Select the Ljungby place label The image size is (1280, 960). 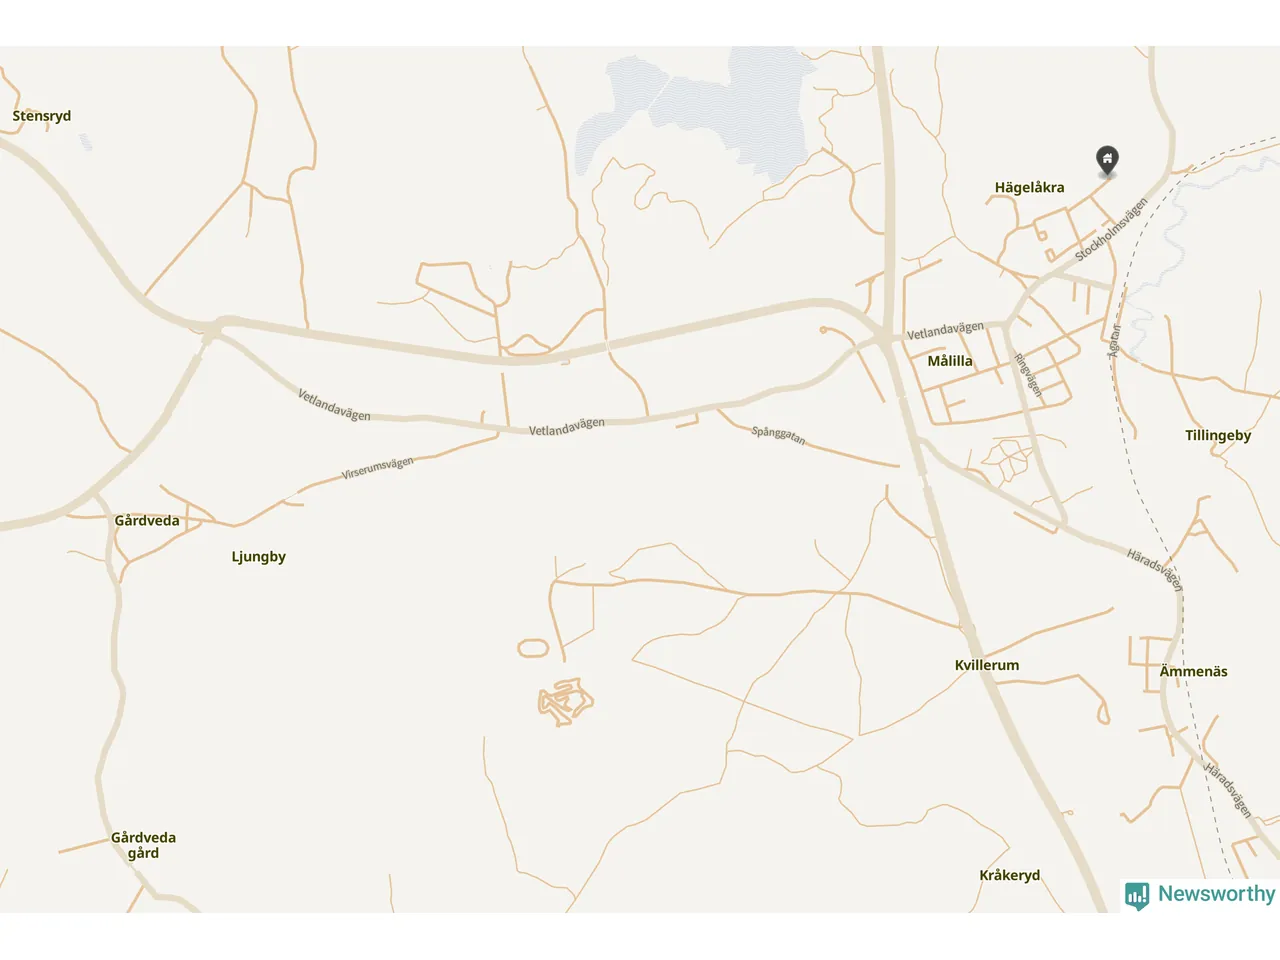tap(258, 557)
